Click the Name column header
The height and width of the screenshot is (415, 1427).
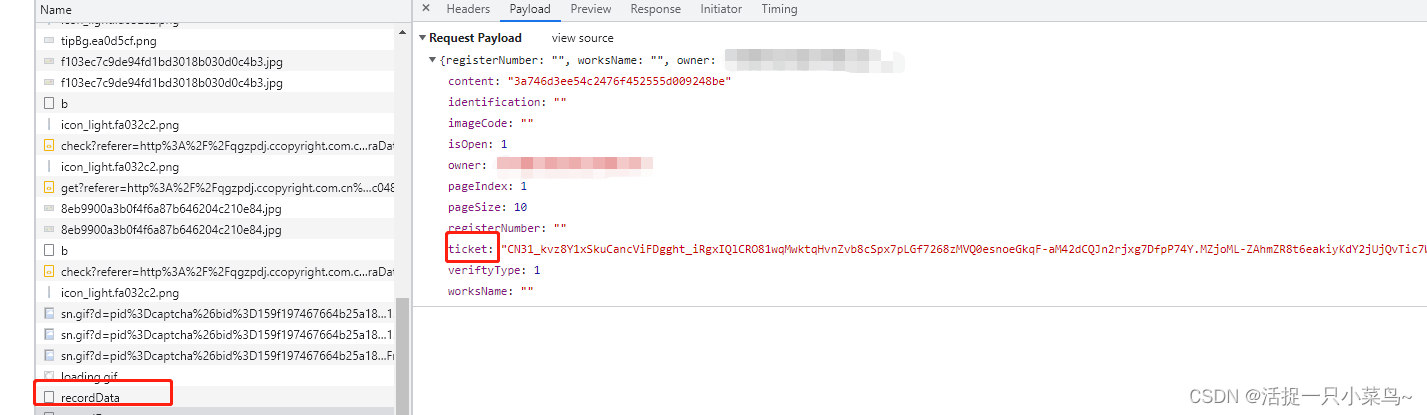(56, 10)
